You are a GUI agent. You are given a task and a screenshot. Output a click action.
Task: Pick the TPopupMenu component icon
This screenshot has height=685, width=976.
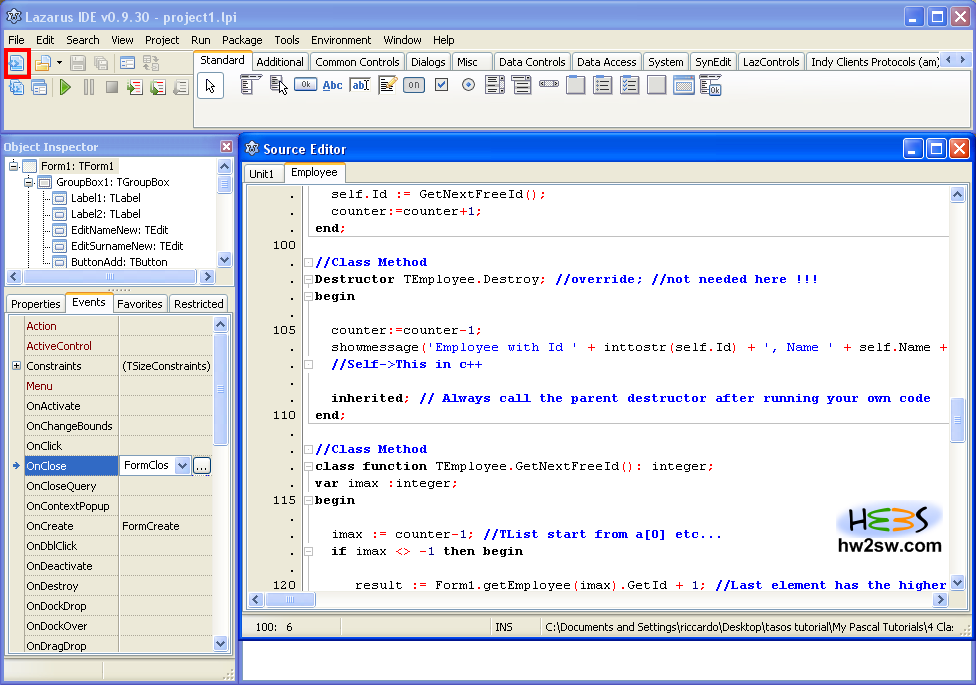(278, 85)
